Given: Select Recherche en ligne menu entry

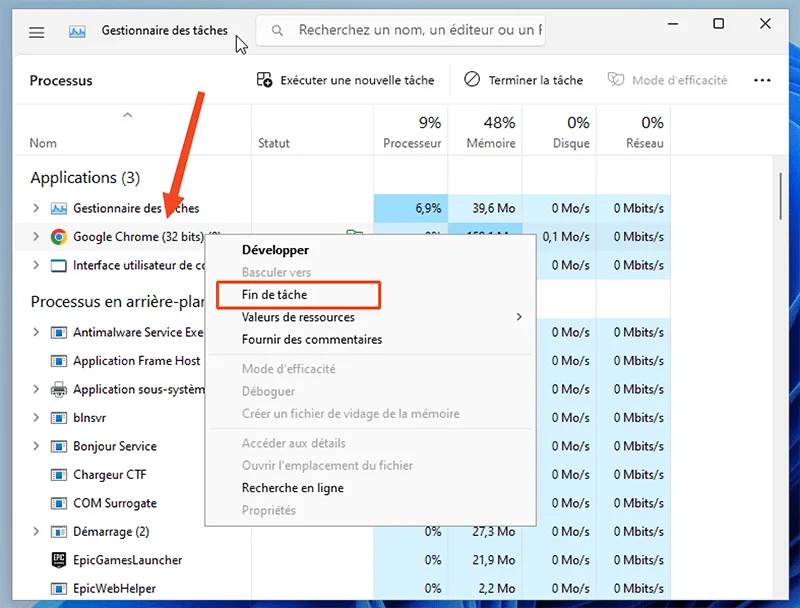Looking at the screenshot, I should 292,488.
